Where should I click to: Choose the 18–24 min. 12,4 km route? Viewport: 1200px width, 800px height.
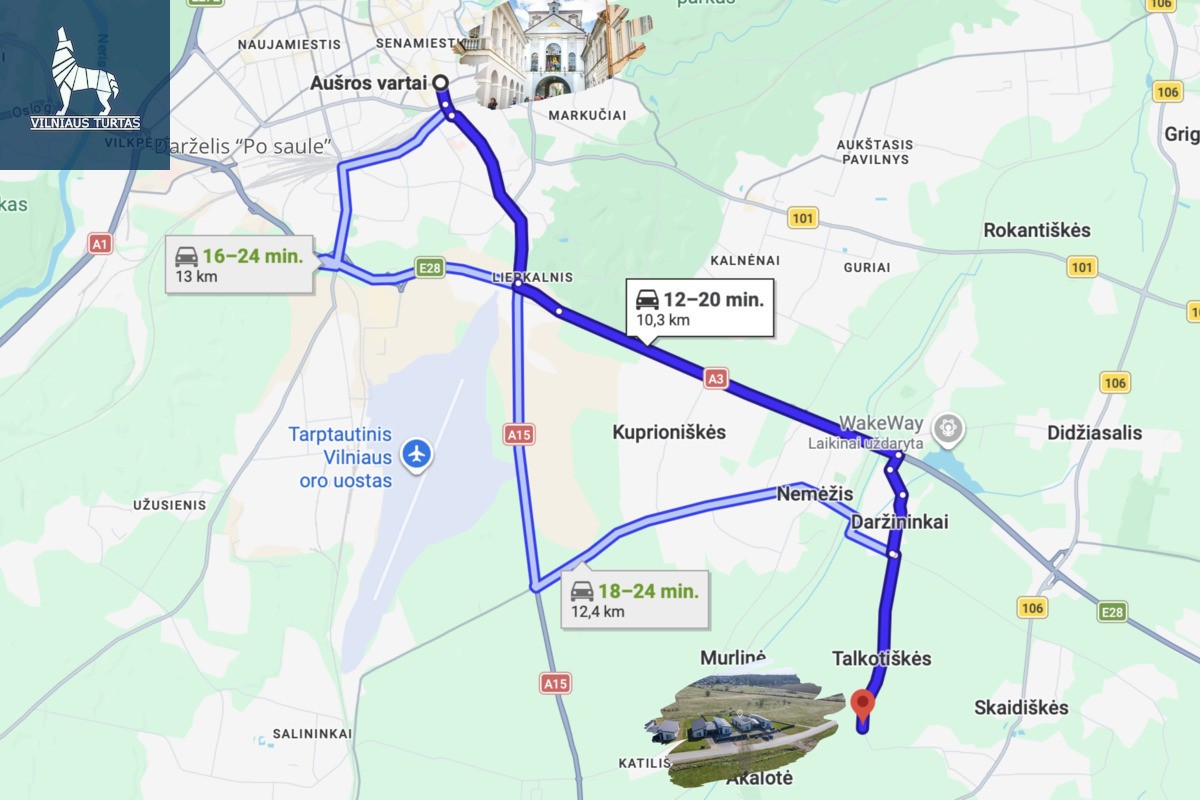click(x=635, y=600)
